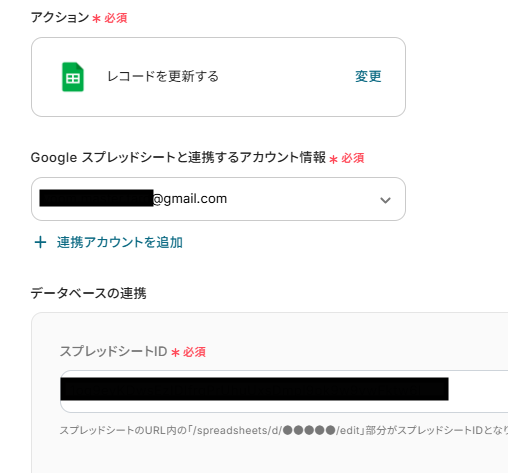Click the 必須 tag next to アクション

point(116,18)
